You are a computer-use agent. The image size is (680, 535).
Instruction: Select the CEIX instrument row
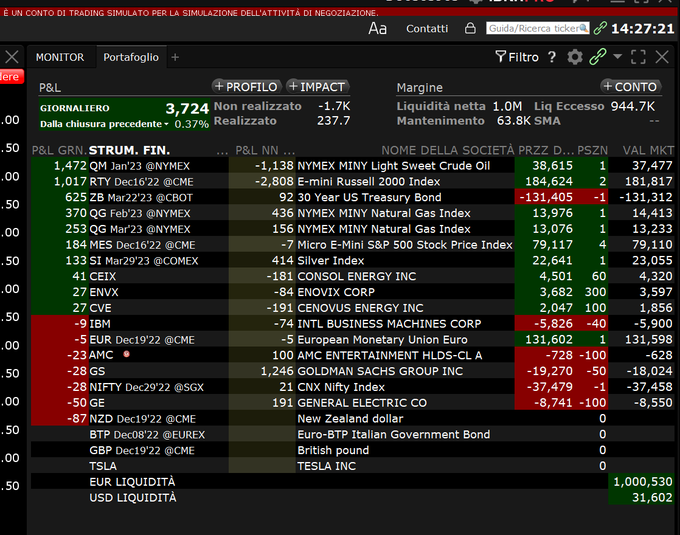(353, 276)
